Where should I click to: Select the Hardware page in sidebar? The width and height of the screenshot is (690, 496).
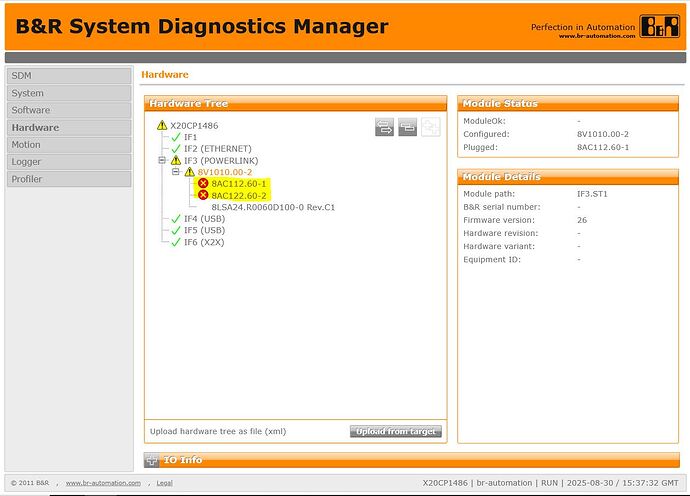69,127
